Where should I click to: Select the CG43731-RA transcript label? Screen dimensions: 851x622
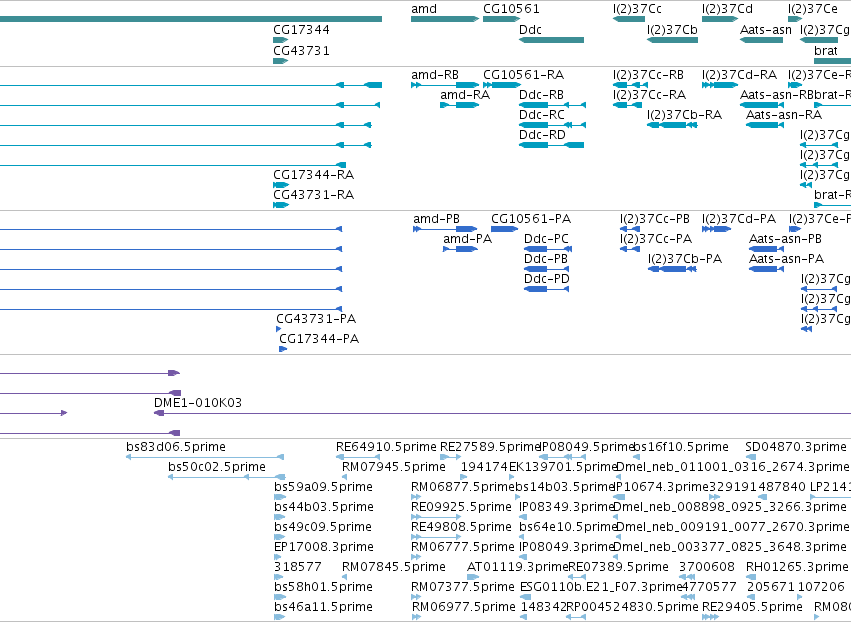pyautogui.click(x=314, y=195)
